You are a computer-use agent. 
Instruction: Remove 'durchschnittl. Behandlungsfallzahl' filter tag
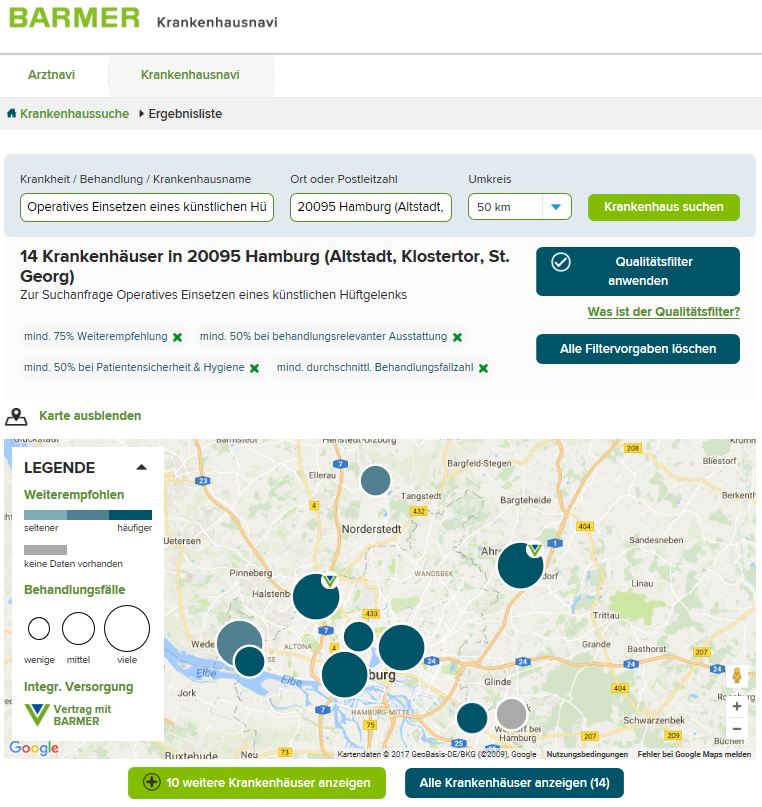click(483, 368)
